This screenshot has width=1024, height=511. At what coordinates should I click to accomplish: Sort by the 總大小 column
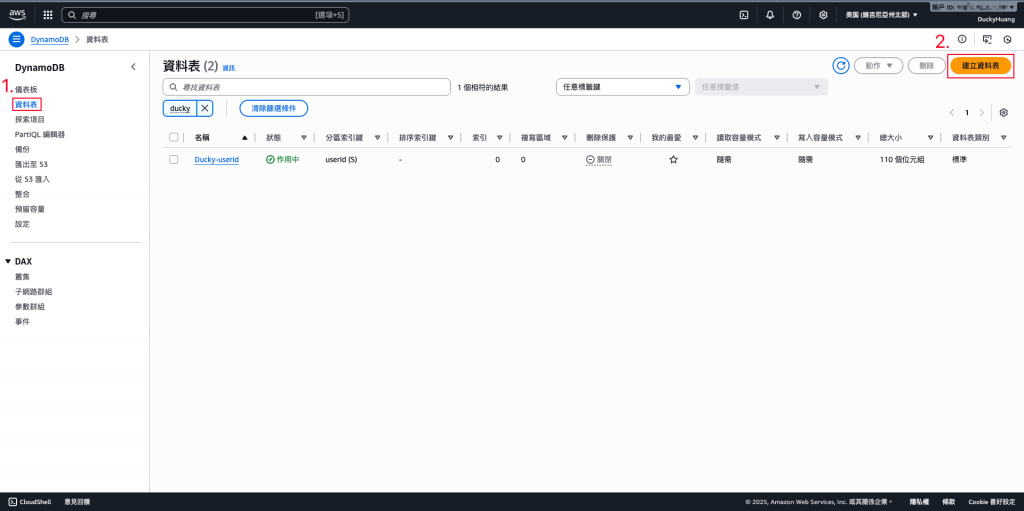[891, 138]
